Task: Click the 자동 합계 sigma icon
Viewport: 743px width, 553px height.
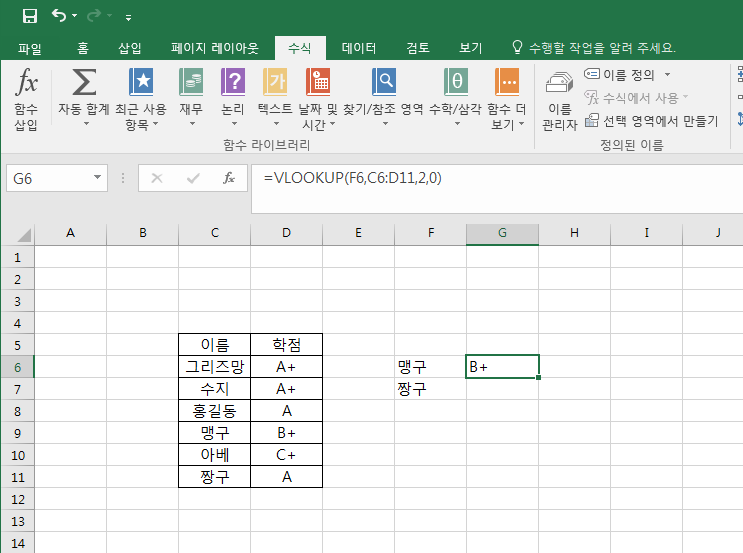Action: click(x=84, y=82)
